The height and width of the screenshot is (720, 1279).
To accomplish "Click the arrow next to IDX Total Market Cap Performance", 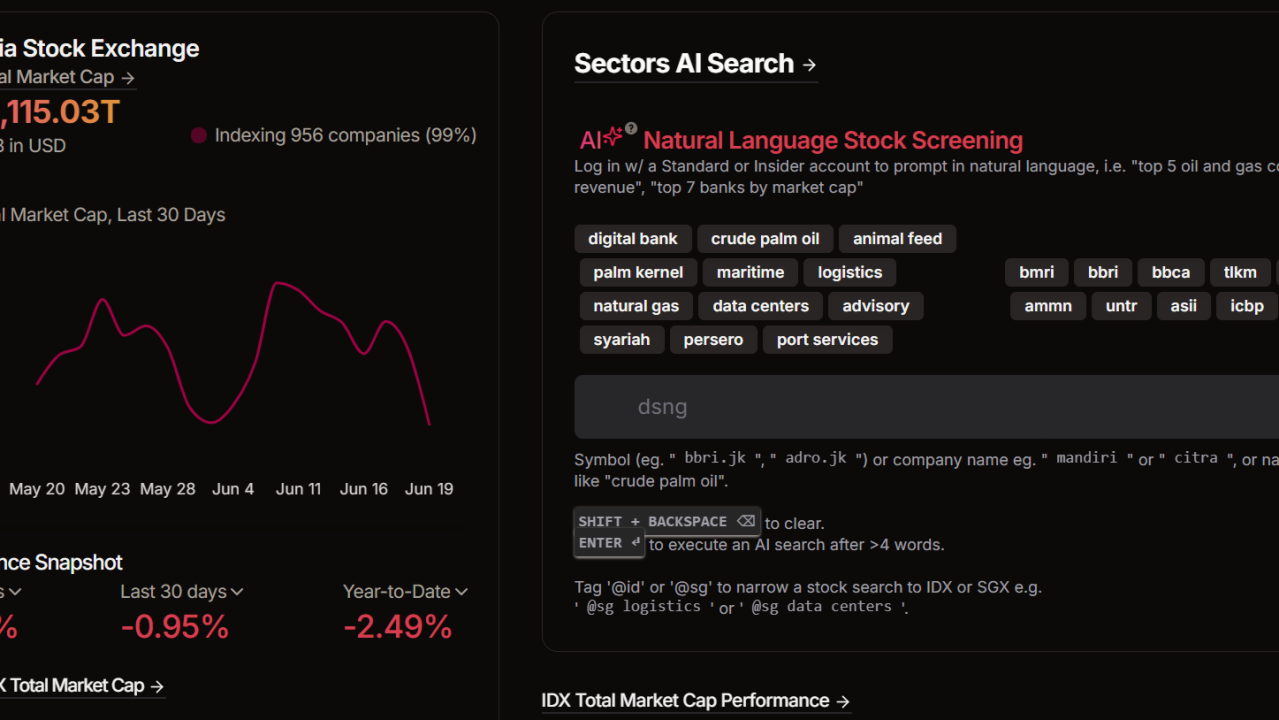I will [x=843, y=701].
